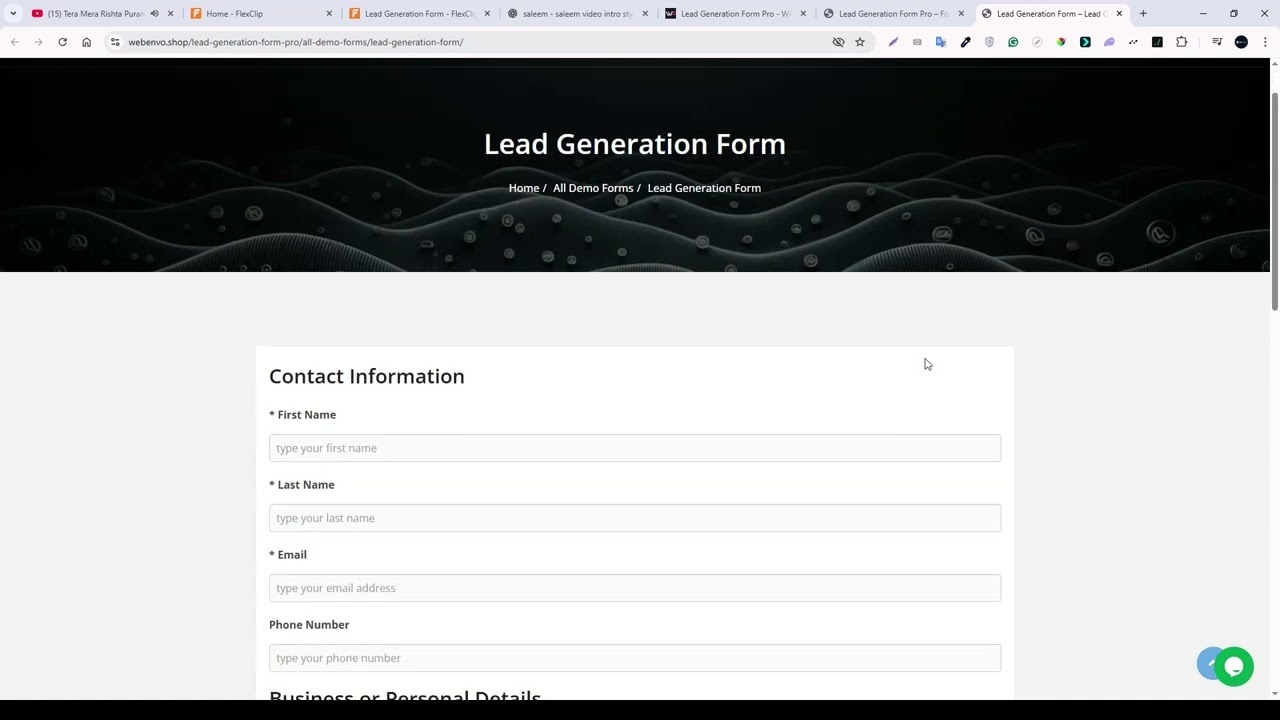Close the Tera Mera Rishta YouTube tab

pyautogui.click(x=170, y=14)
